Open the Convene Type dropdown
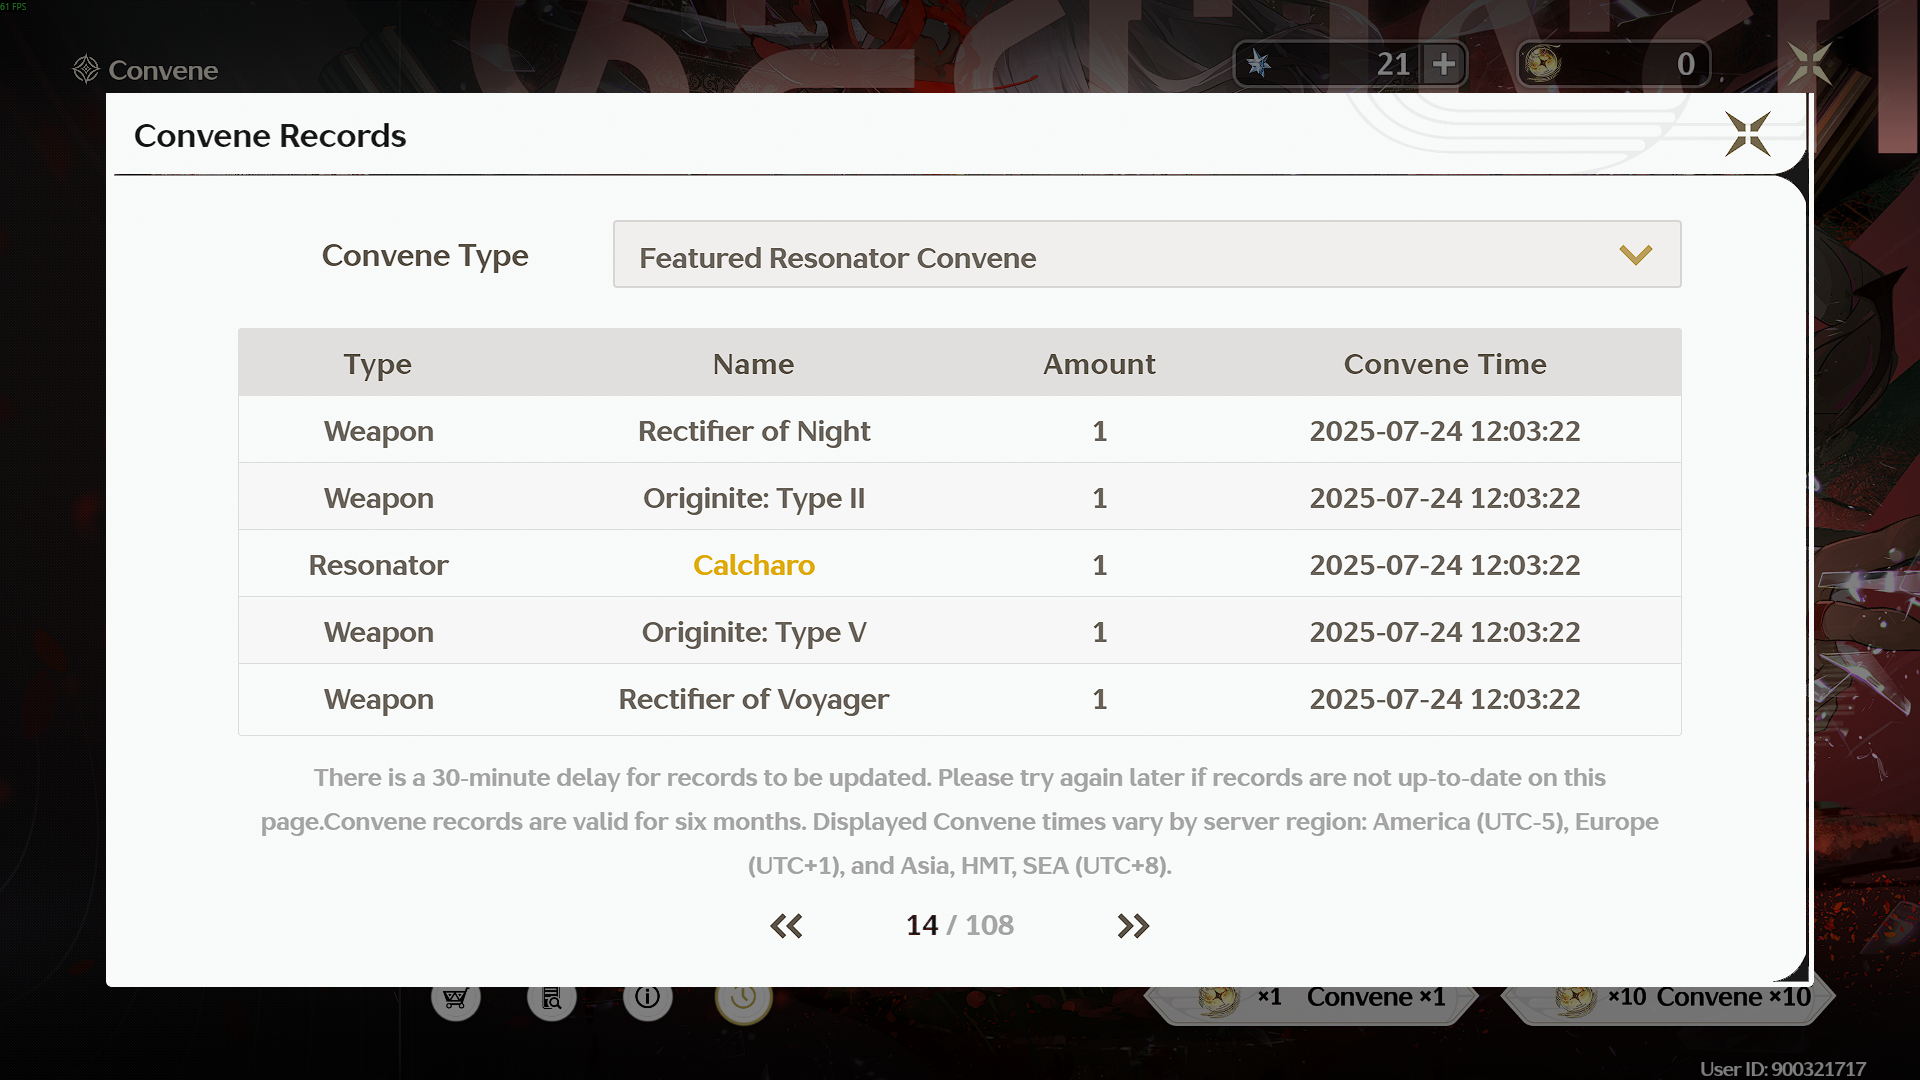 coord(1147,255)
